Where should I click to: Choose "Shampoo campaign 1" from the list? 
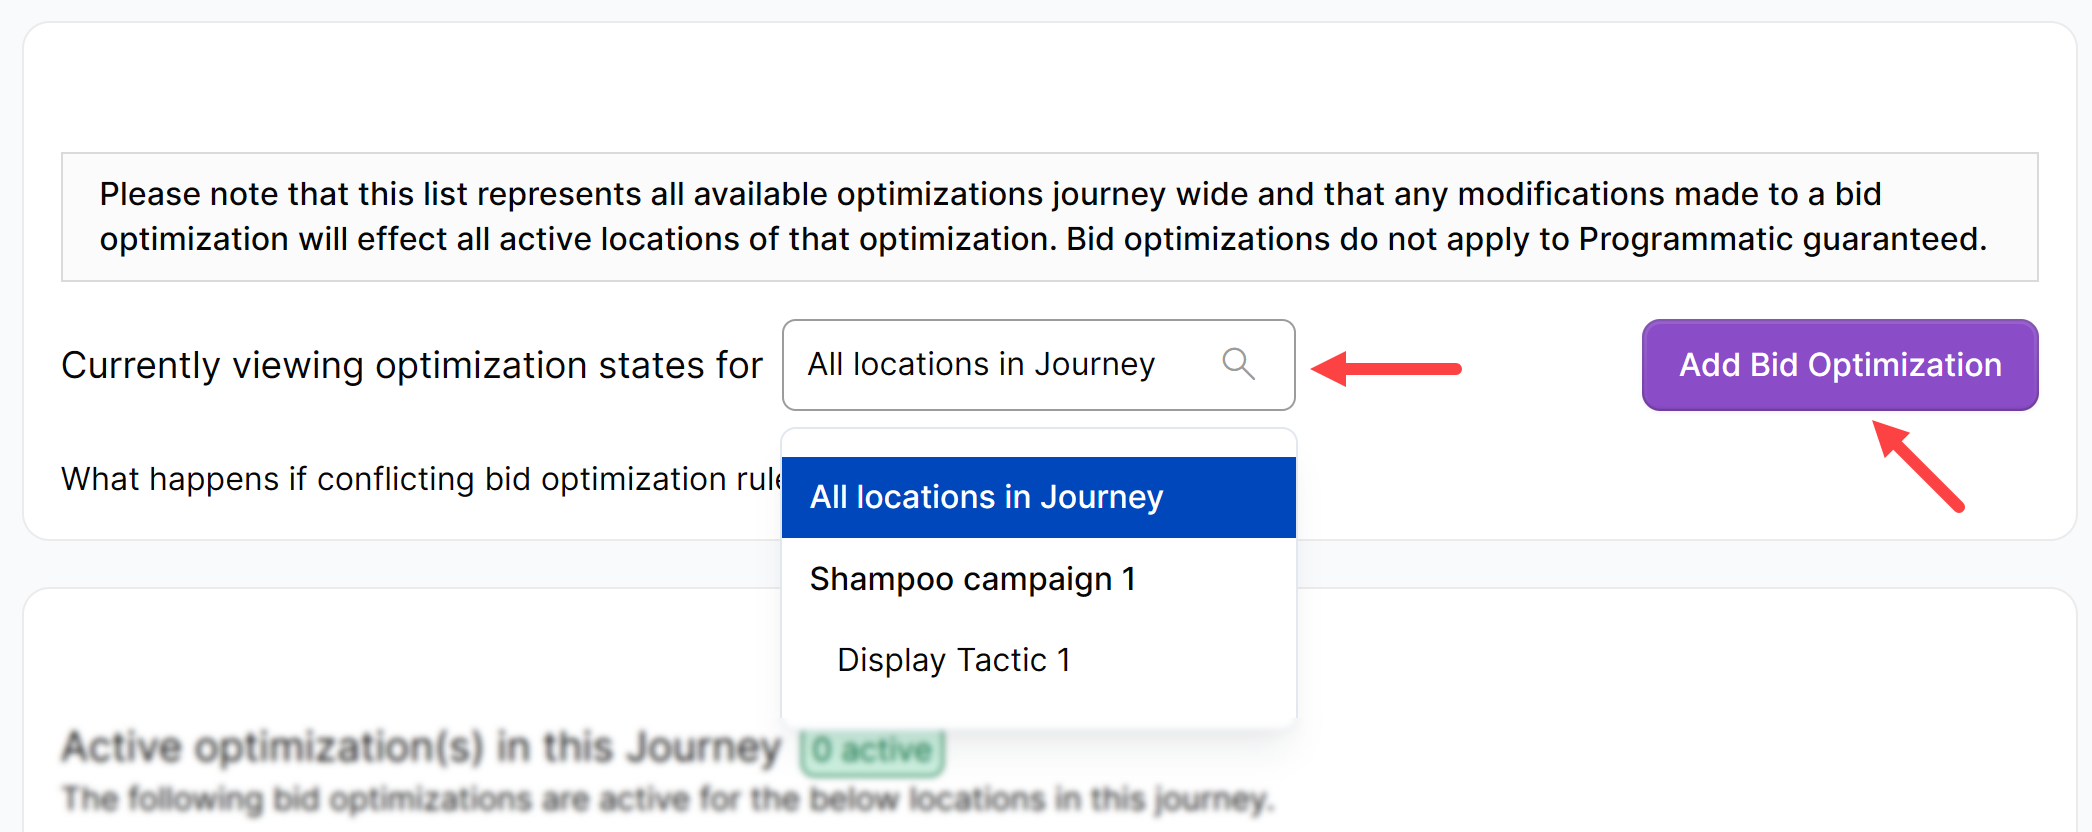coord(972,579)
